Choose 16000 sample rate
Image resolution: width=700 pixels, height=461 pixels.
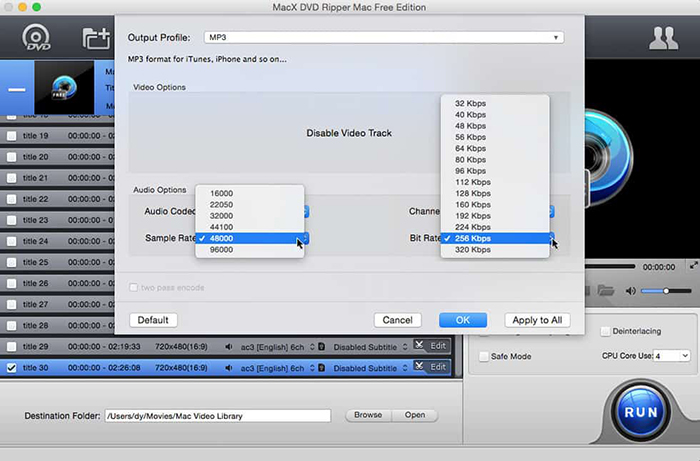(x=250, y=193)
